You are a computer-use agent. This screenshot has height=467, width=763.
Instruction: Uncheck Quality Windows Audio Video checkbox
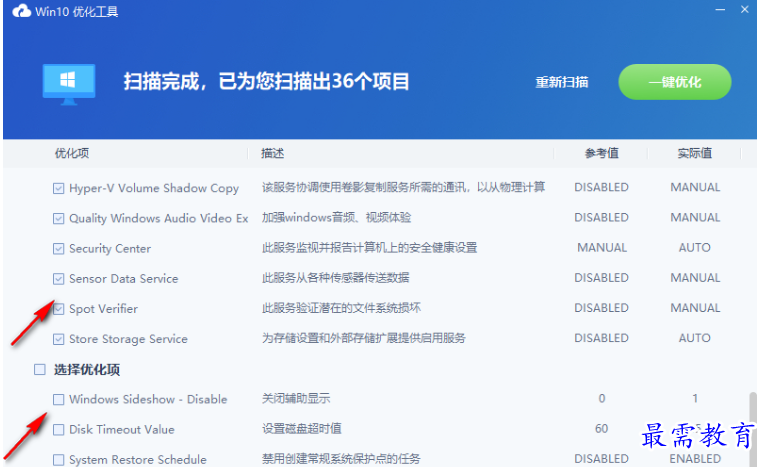tap(58, 218)
